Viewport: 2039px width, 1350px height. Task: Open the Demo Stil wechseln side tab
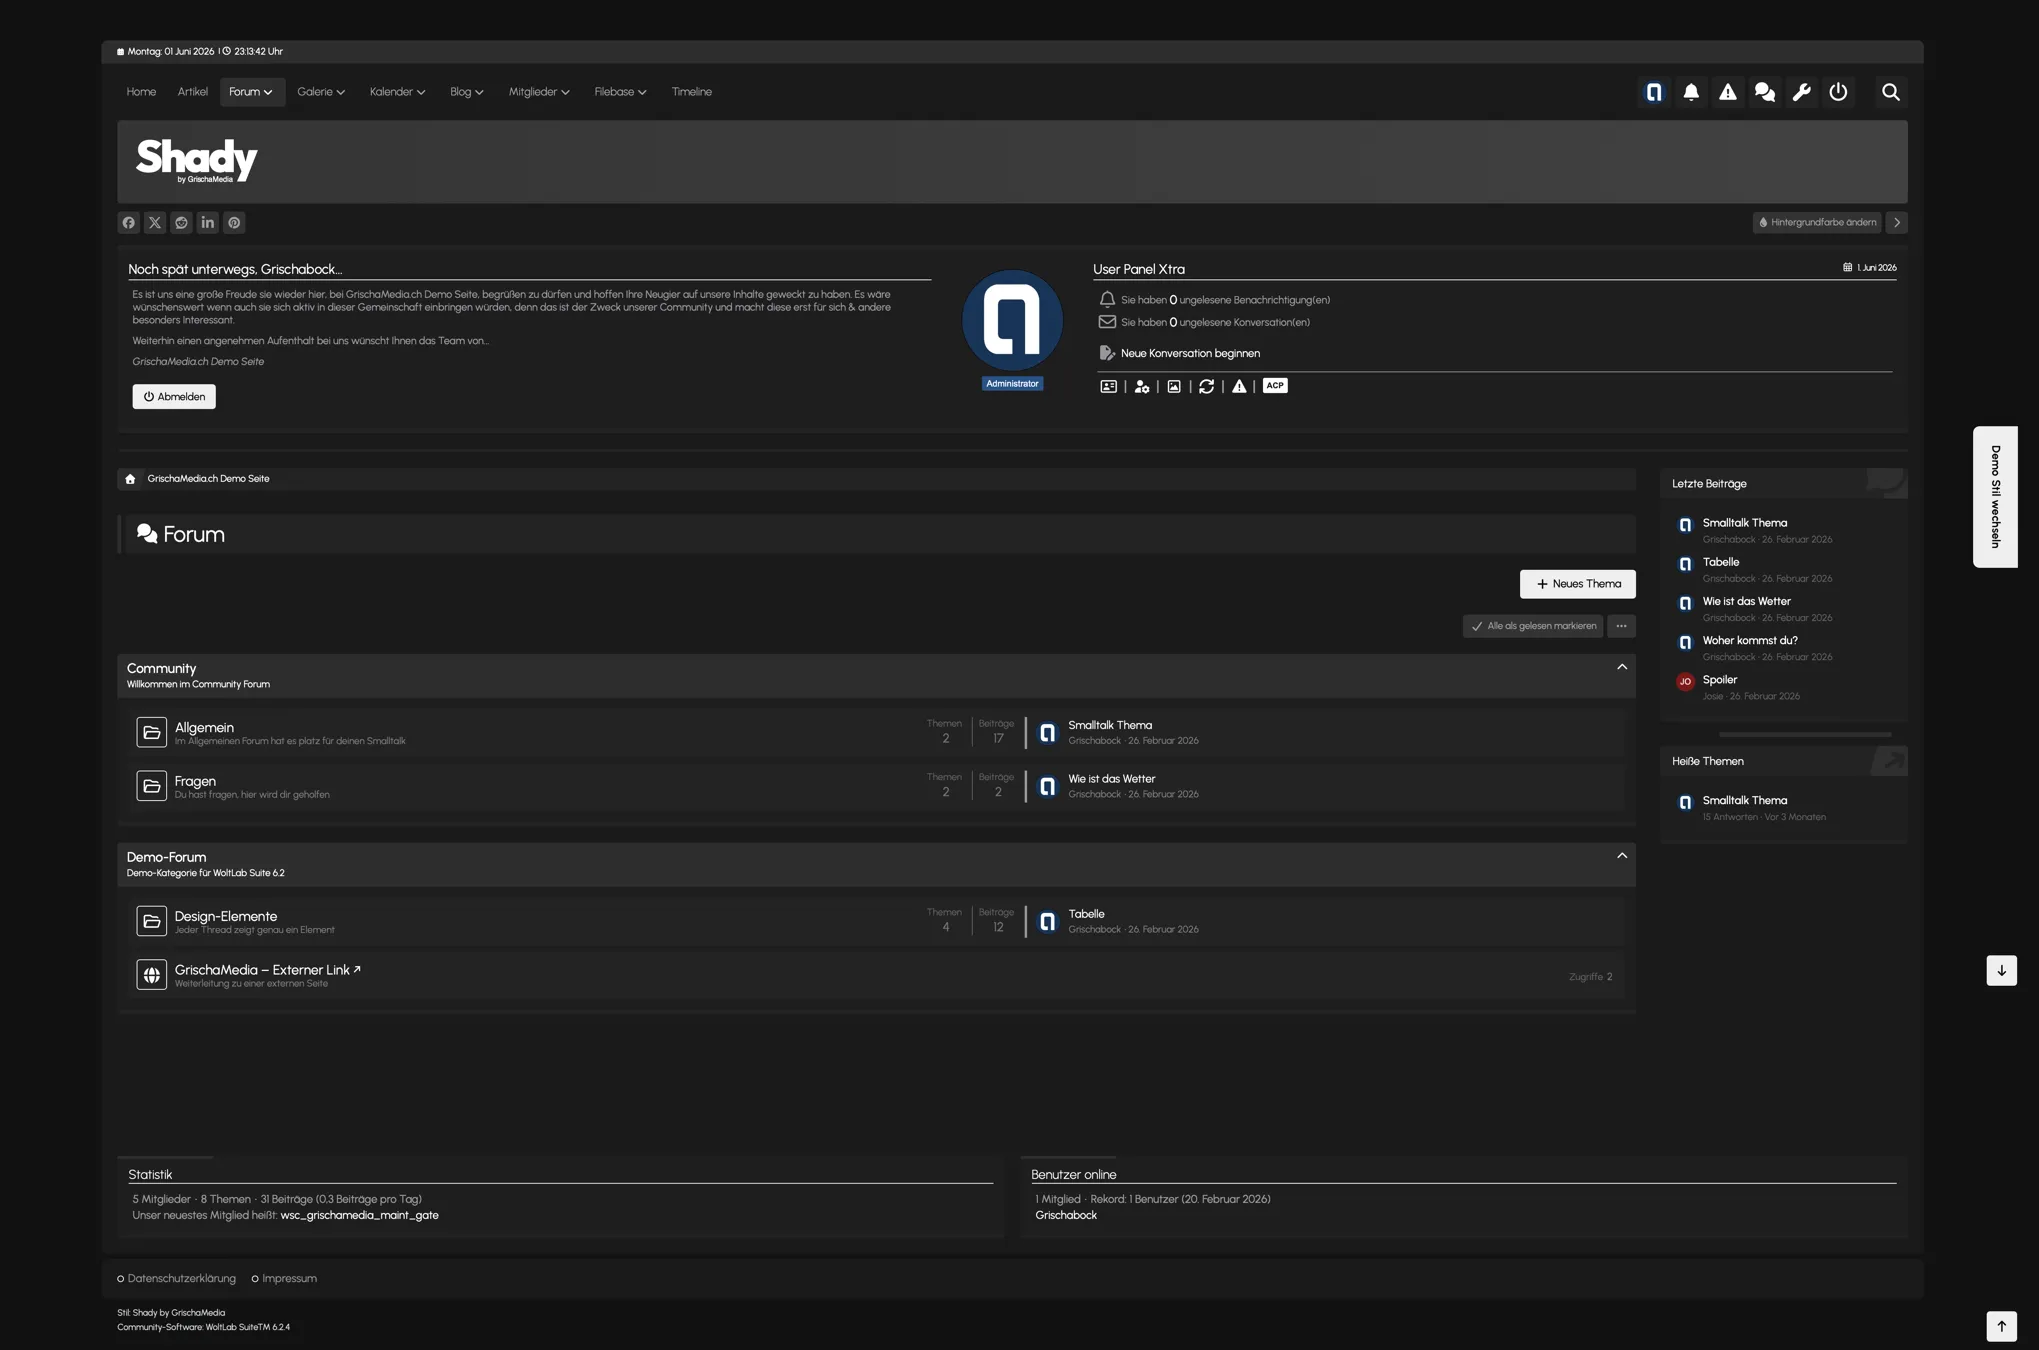pos(1995,497)
